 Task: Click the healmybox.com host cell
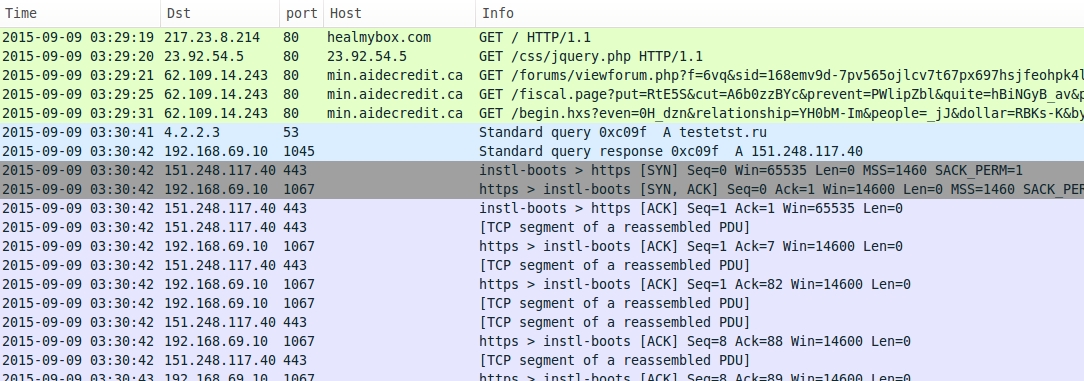[x=379, y=37]
